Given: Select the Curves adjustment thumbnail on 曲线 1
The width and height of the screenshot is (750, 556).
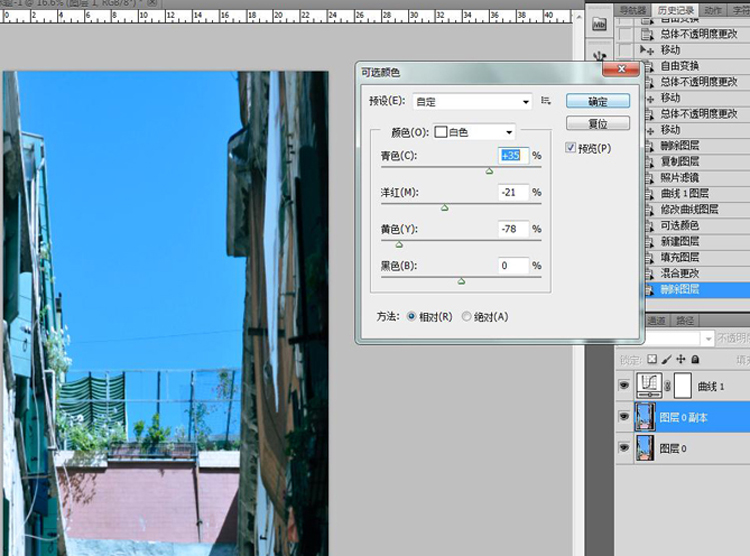Looking at the screenshot, I should tap(649, 386).
